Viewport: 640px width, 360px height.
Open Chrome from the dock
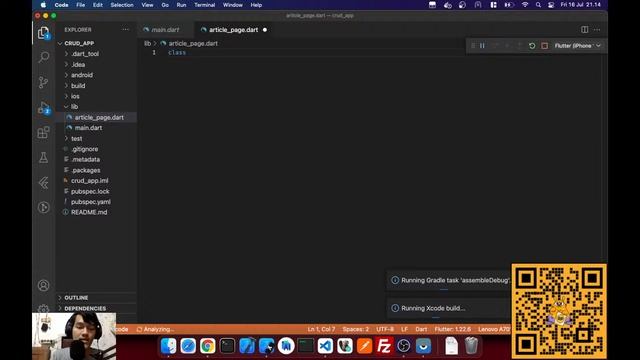coord(207,346)
